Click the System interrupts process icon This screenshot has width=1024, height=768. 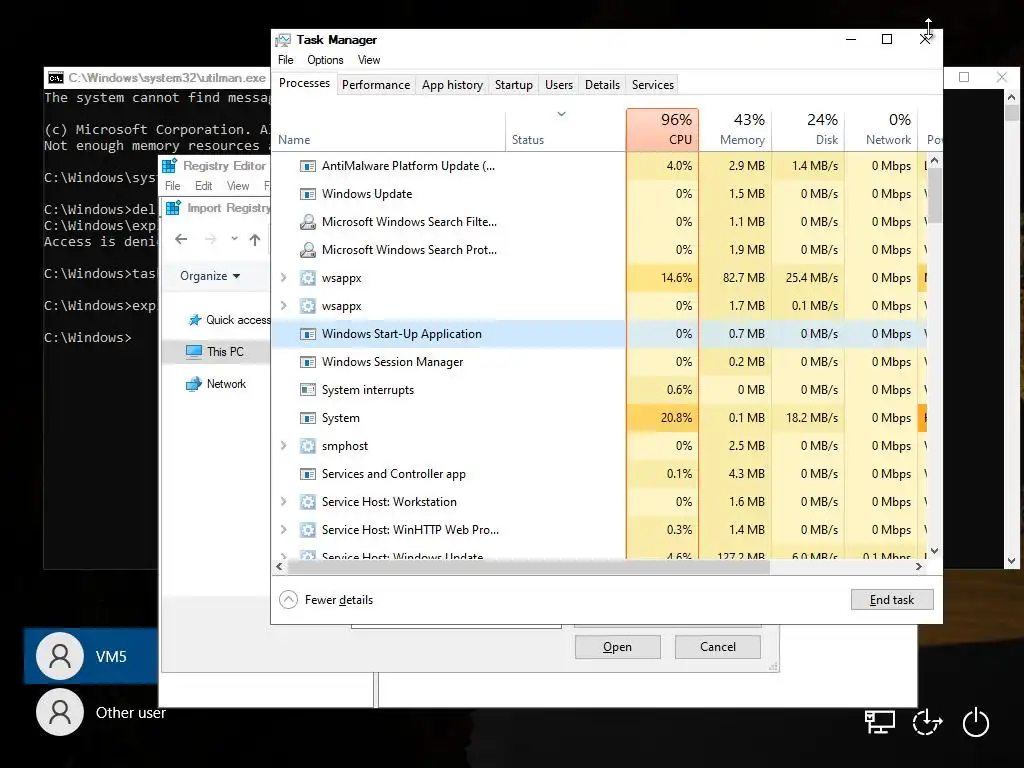coord(307,390)
